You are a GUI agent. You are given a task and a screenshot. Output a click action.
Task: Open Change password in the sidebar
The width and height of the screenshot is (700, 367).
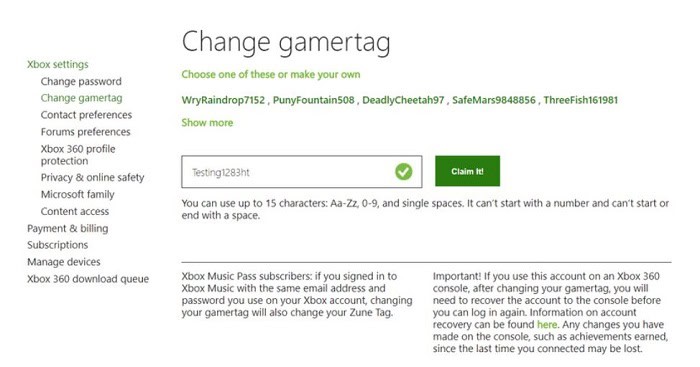(x=81, y=81)
